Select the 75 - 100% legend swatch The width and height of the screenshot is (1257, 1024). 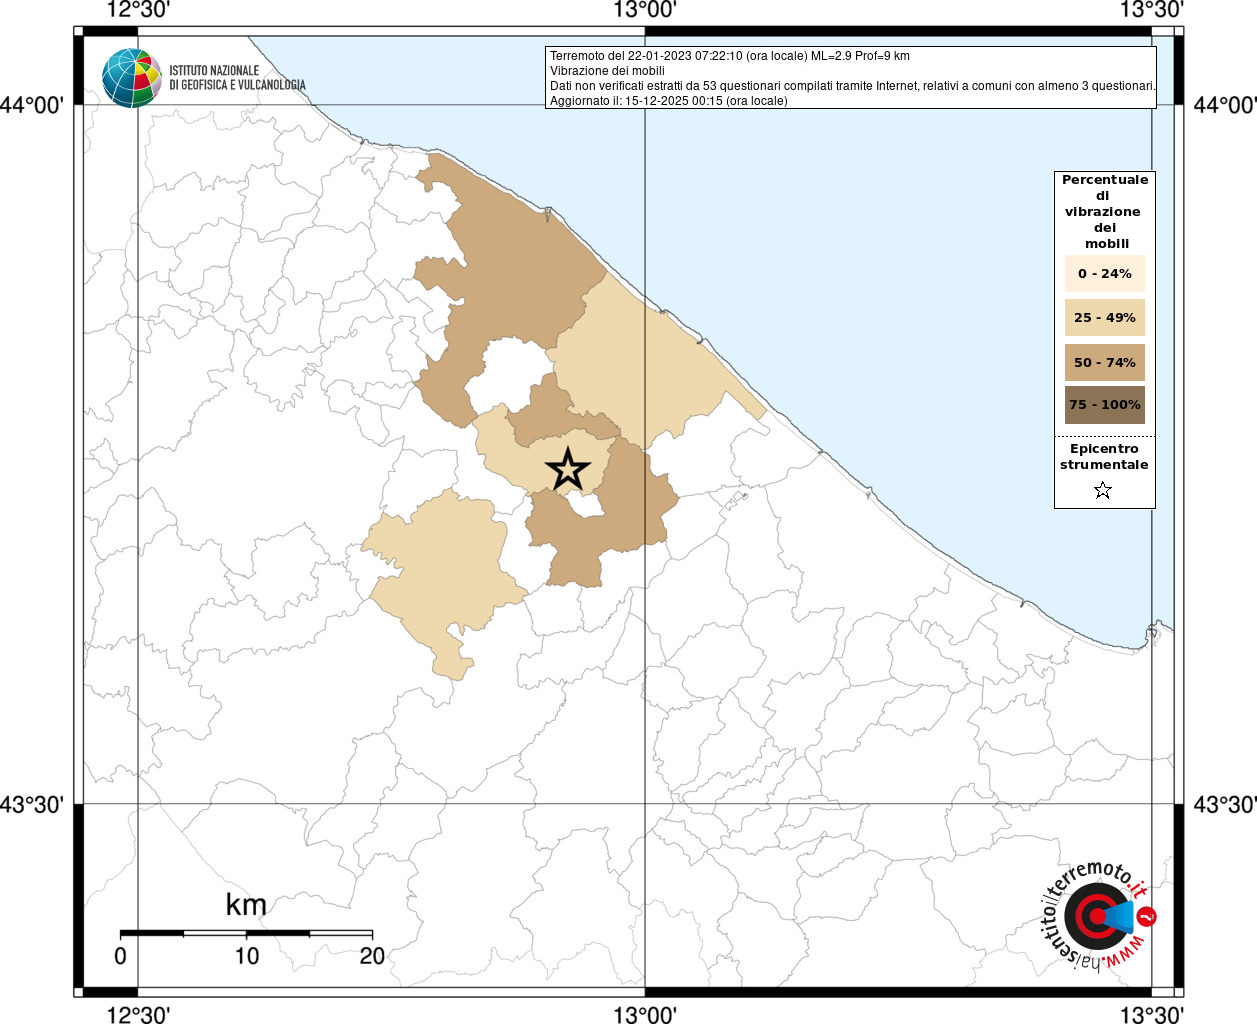pos(1104,405)
